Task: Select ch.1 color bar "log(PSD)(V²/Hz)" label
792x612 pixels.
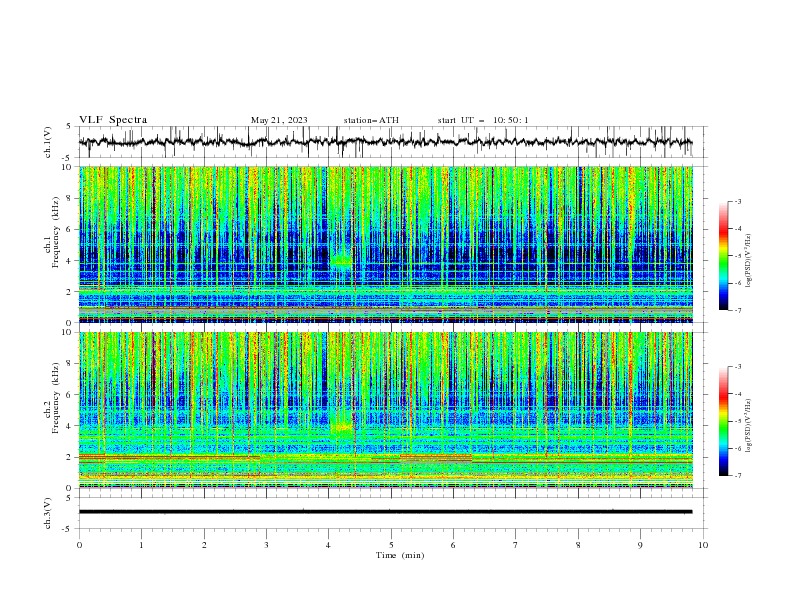Action: (x=748, y=261)
